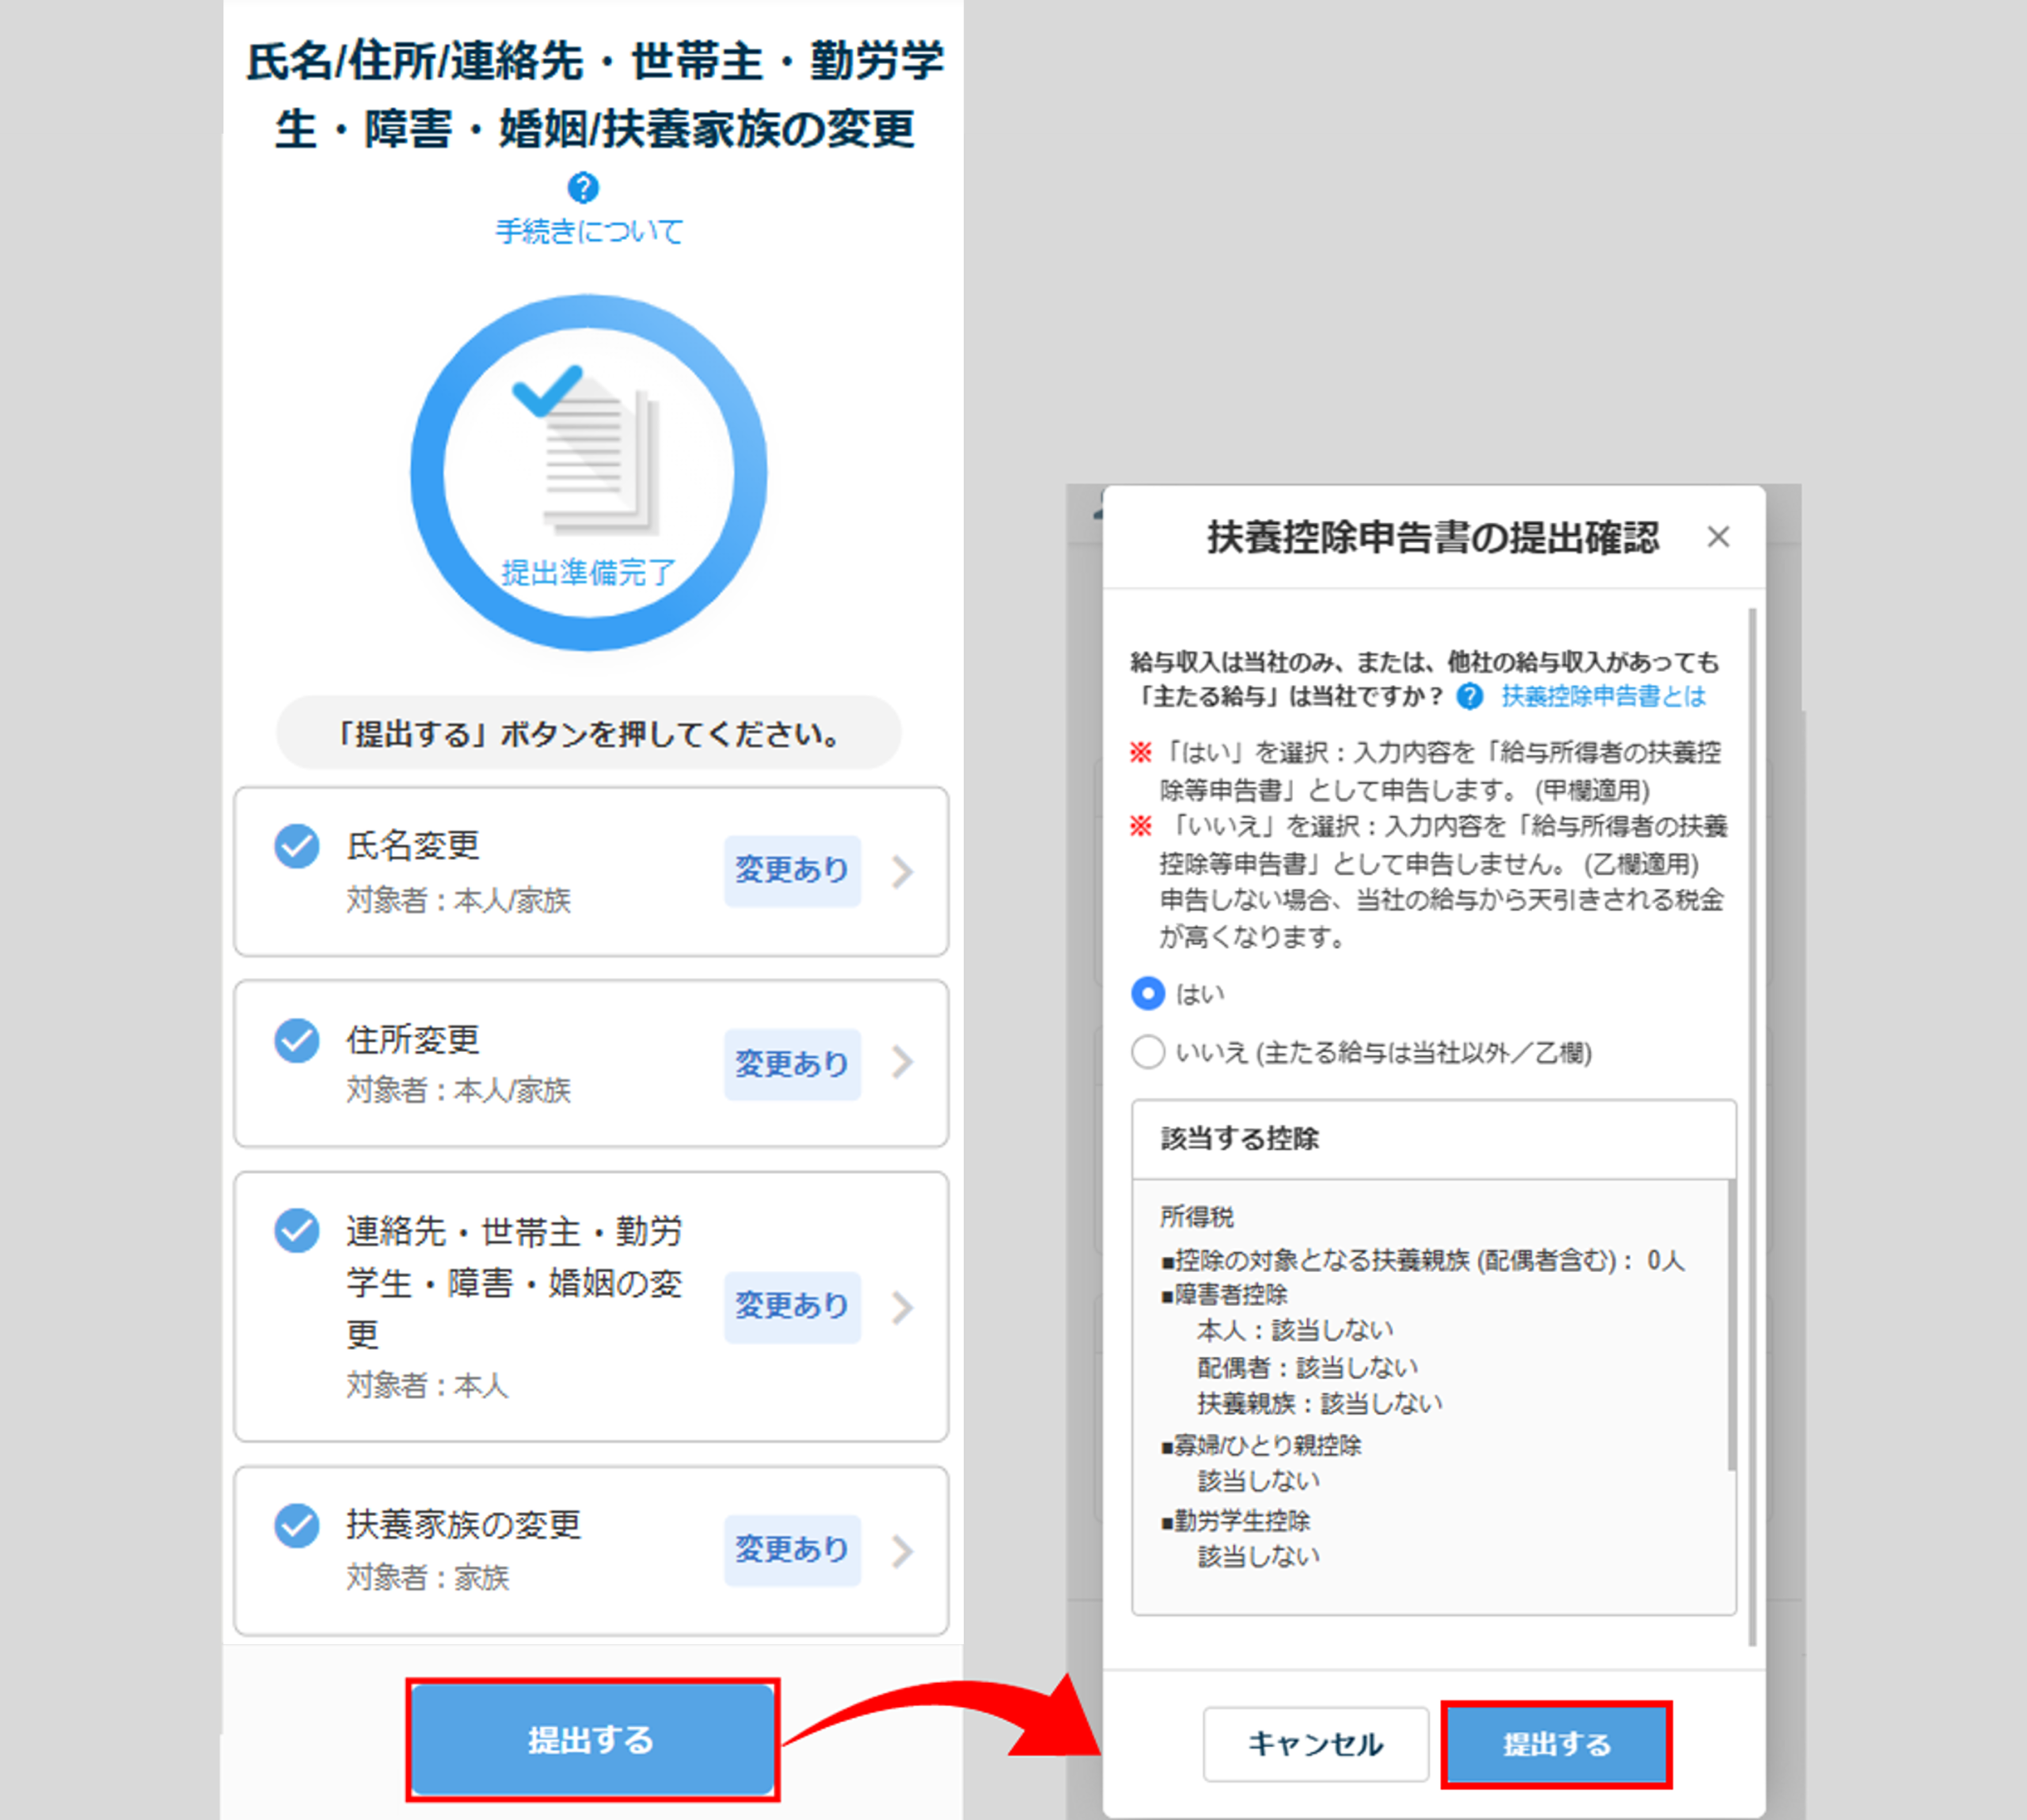Click the キャンセル button

[1315, 1744]
